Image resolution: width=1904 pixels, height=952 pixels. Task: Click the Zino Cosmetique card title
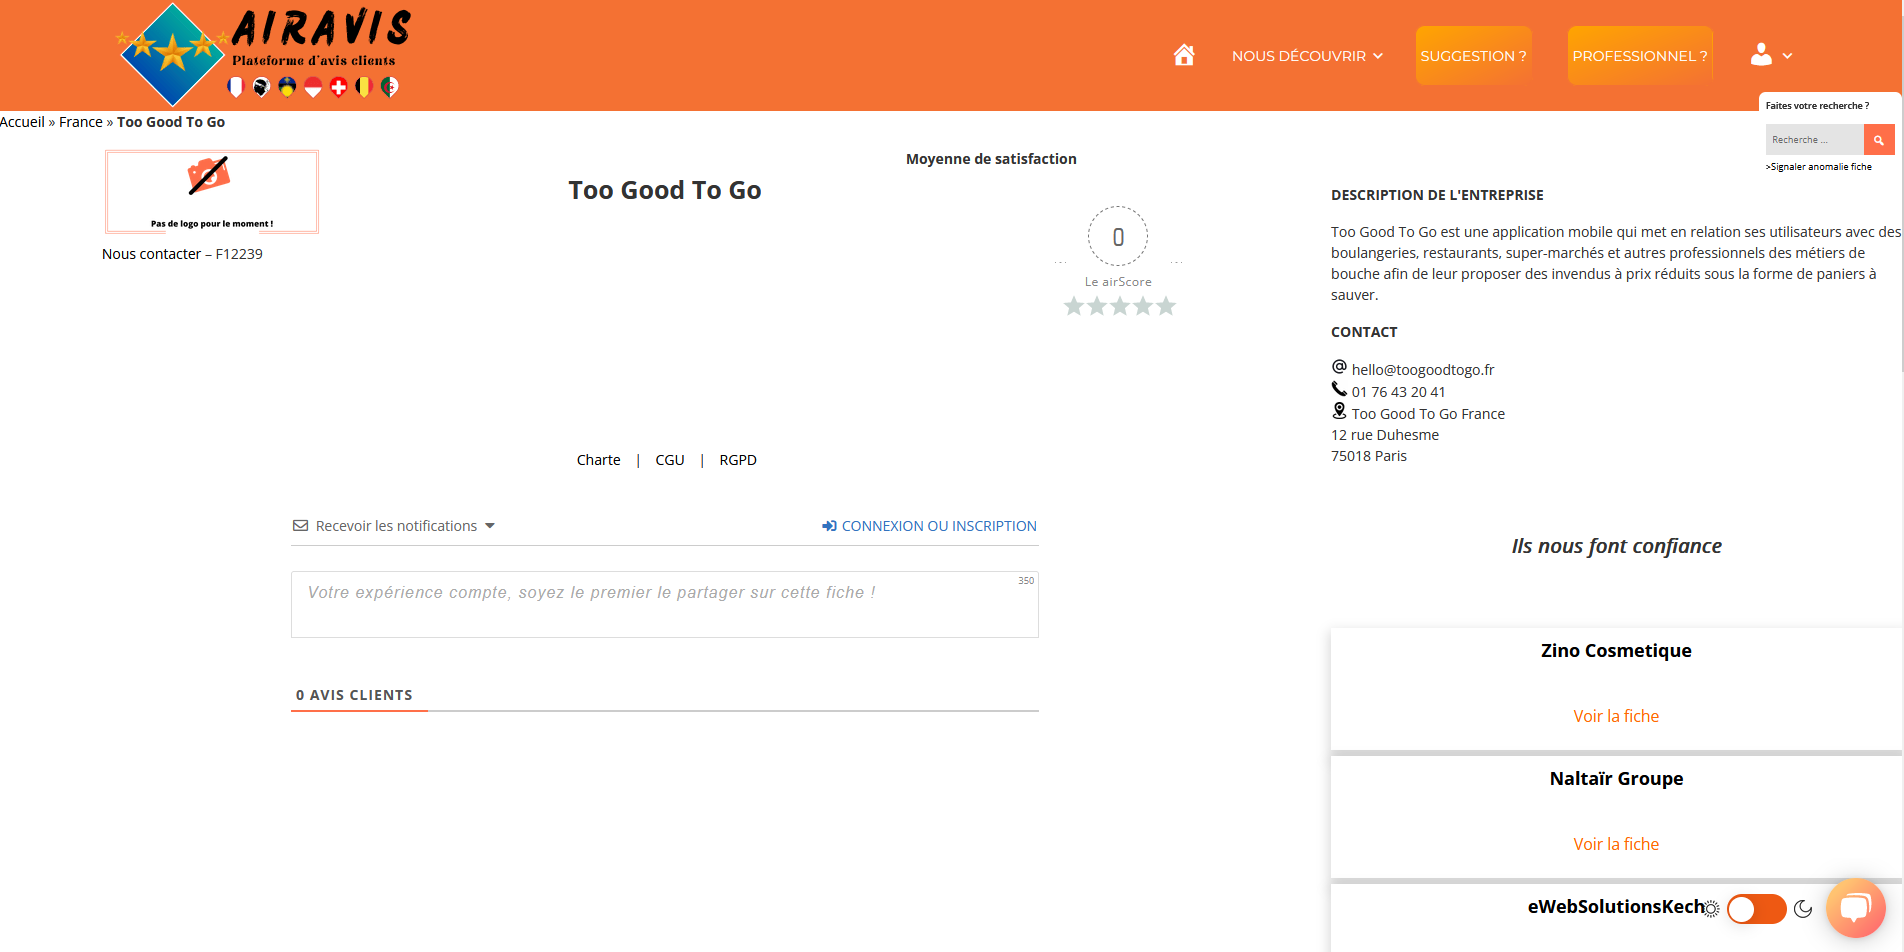point(1616,651)
